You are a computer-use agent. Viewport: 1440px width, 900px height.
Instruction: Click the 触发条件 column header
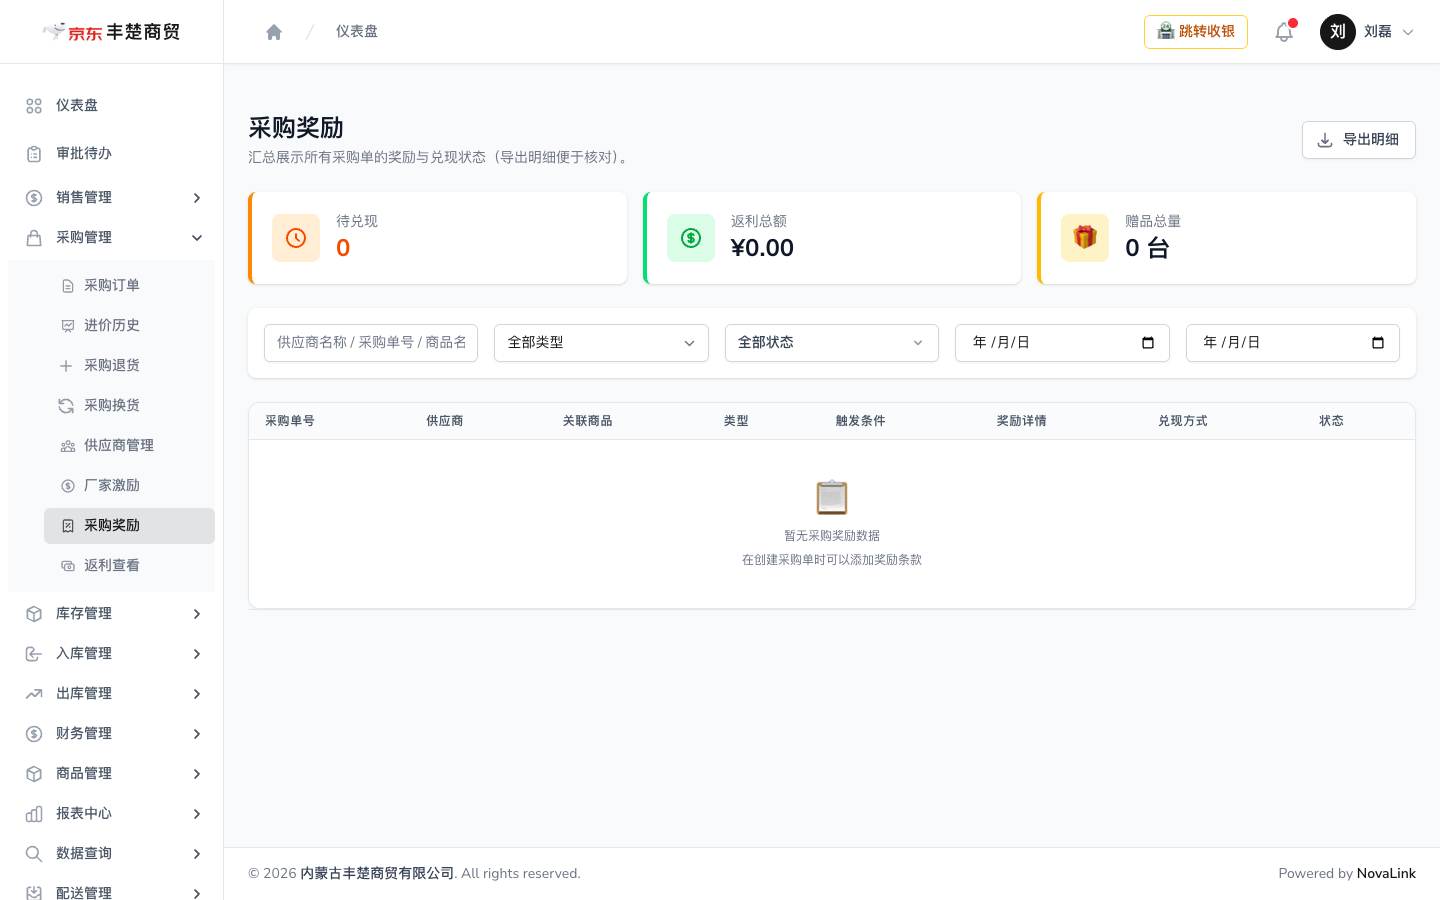coord(861,421)
